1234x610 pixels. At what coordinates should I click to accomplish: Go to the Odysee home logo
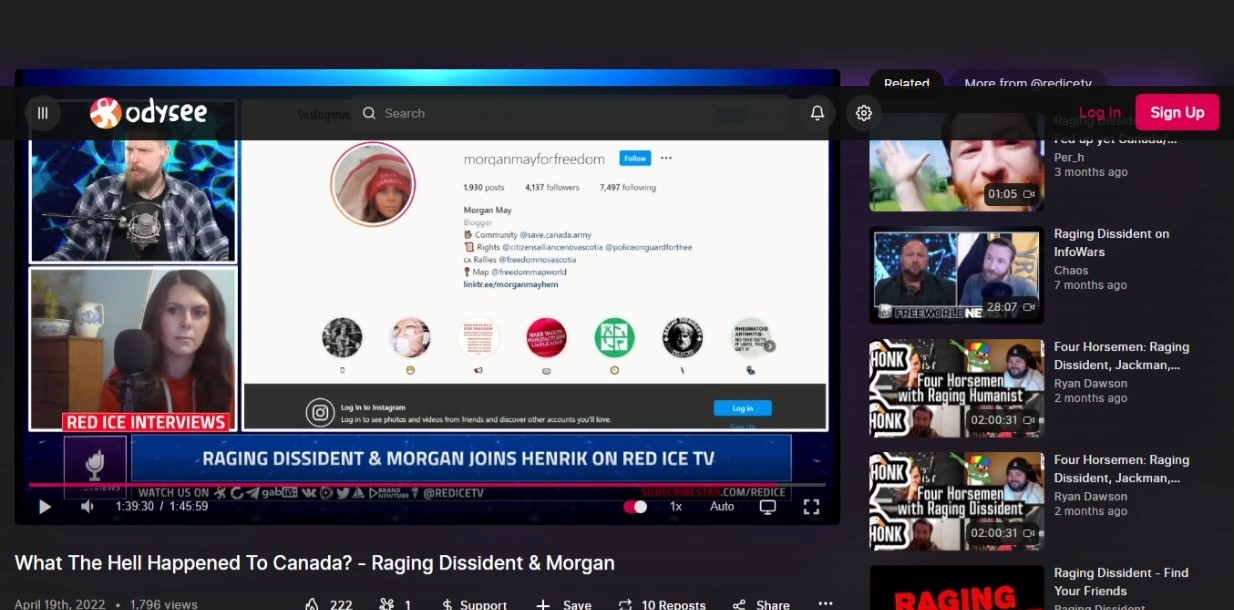pyautogui.click(x=149, y=113)
